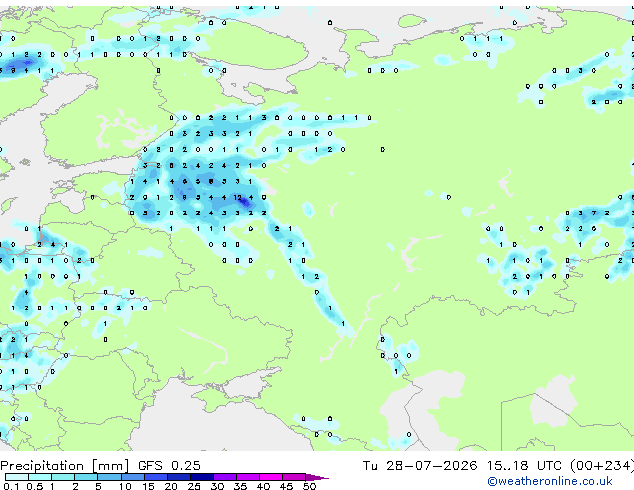Click the 40–45 mm magenta legend swatch
The width and height of the screenshot is (634, 490).
271,477
